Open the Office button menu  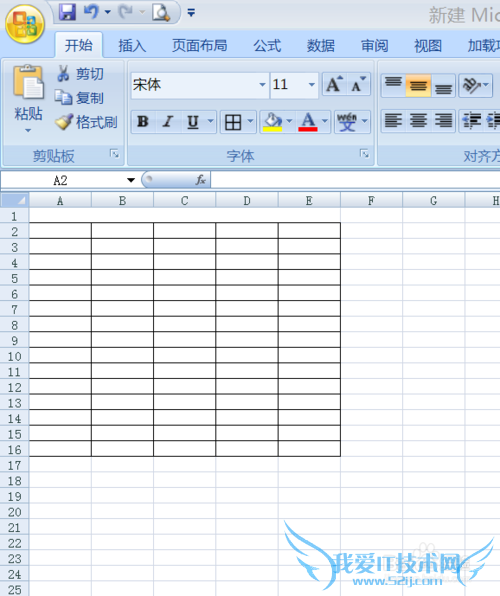[x=25, y=24]
